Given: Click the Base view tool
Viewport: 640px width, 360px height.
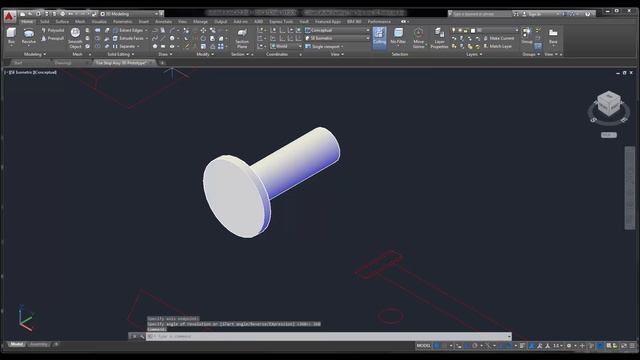Looking at the screenshot, I should coord(553,36).
